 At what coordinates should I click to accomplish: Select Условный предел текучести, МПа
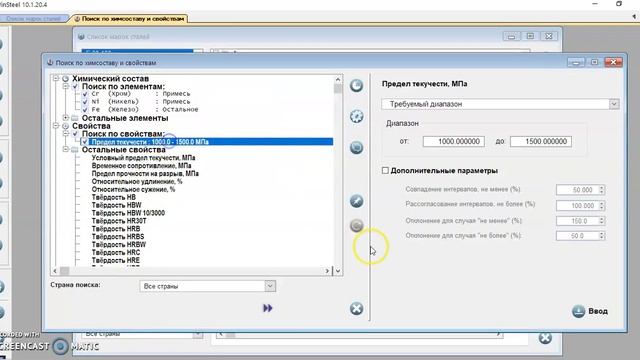[143, 158]
